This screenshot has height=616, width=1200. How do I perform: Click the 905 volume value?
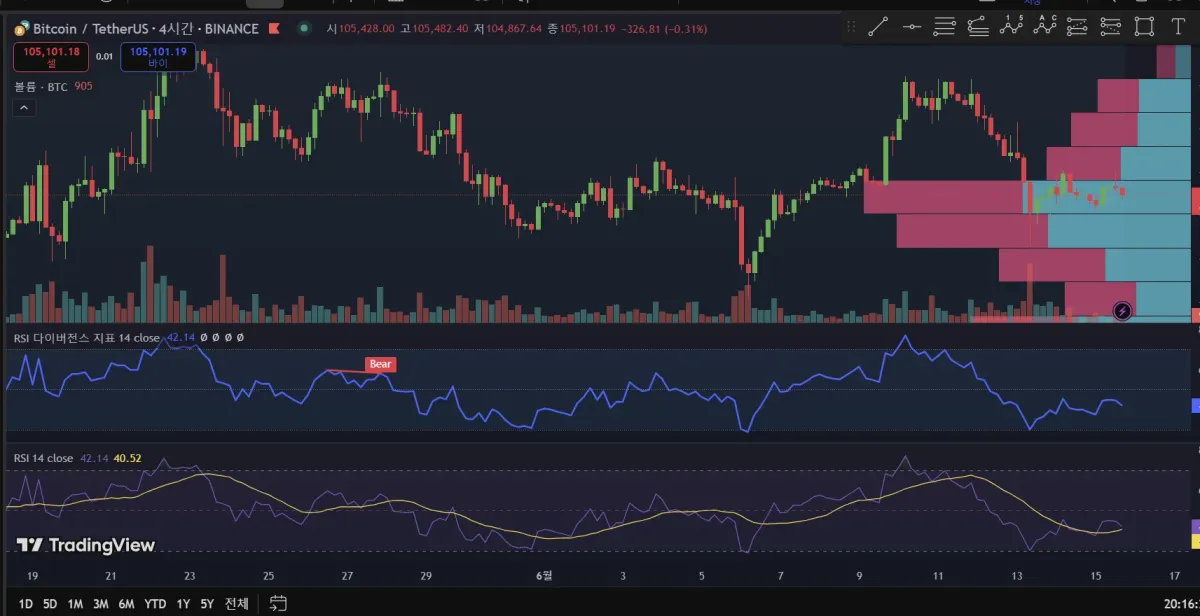tap(83, 87)
